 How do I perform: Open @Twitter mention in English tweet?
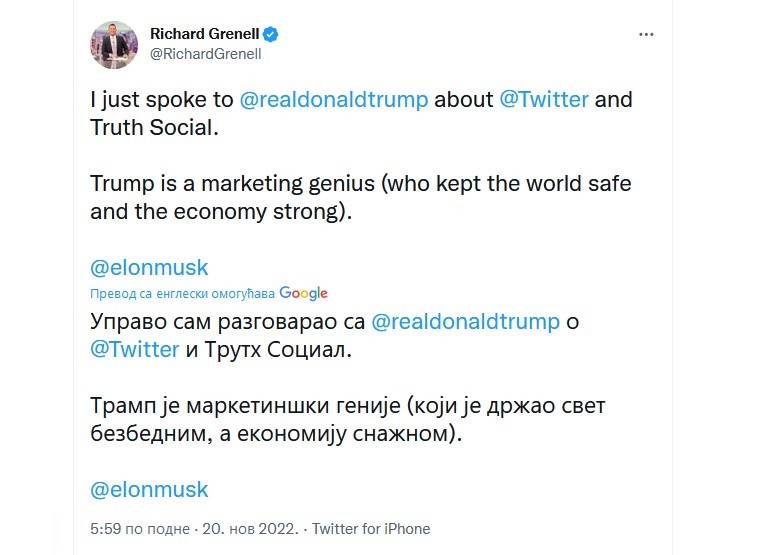tap(545, 101)
